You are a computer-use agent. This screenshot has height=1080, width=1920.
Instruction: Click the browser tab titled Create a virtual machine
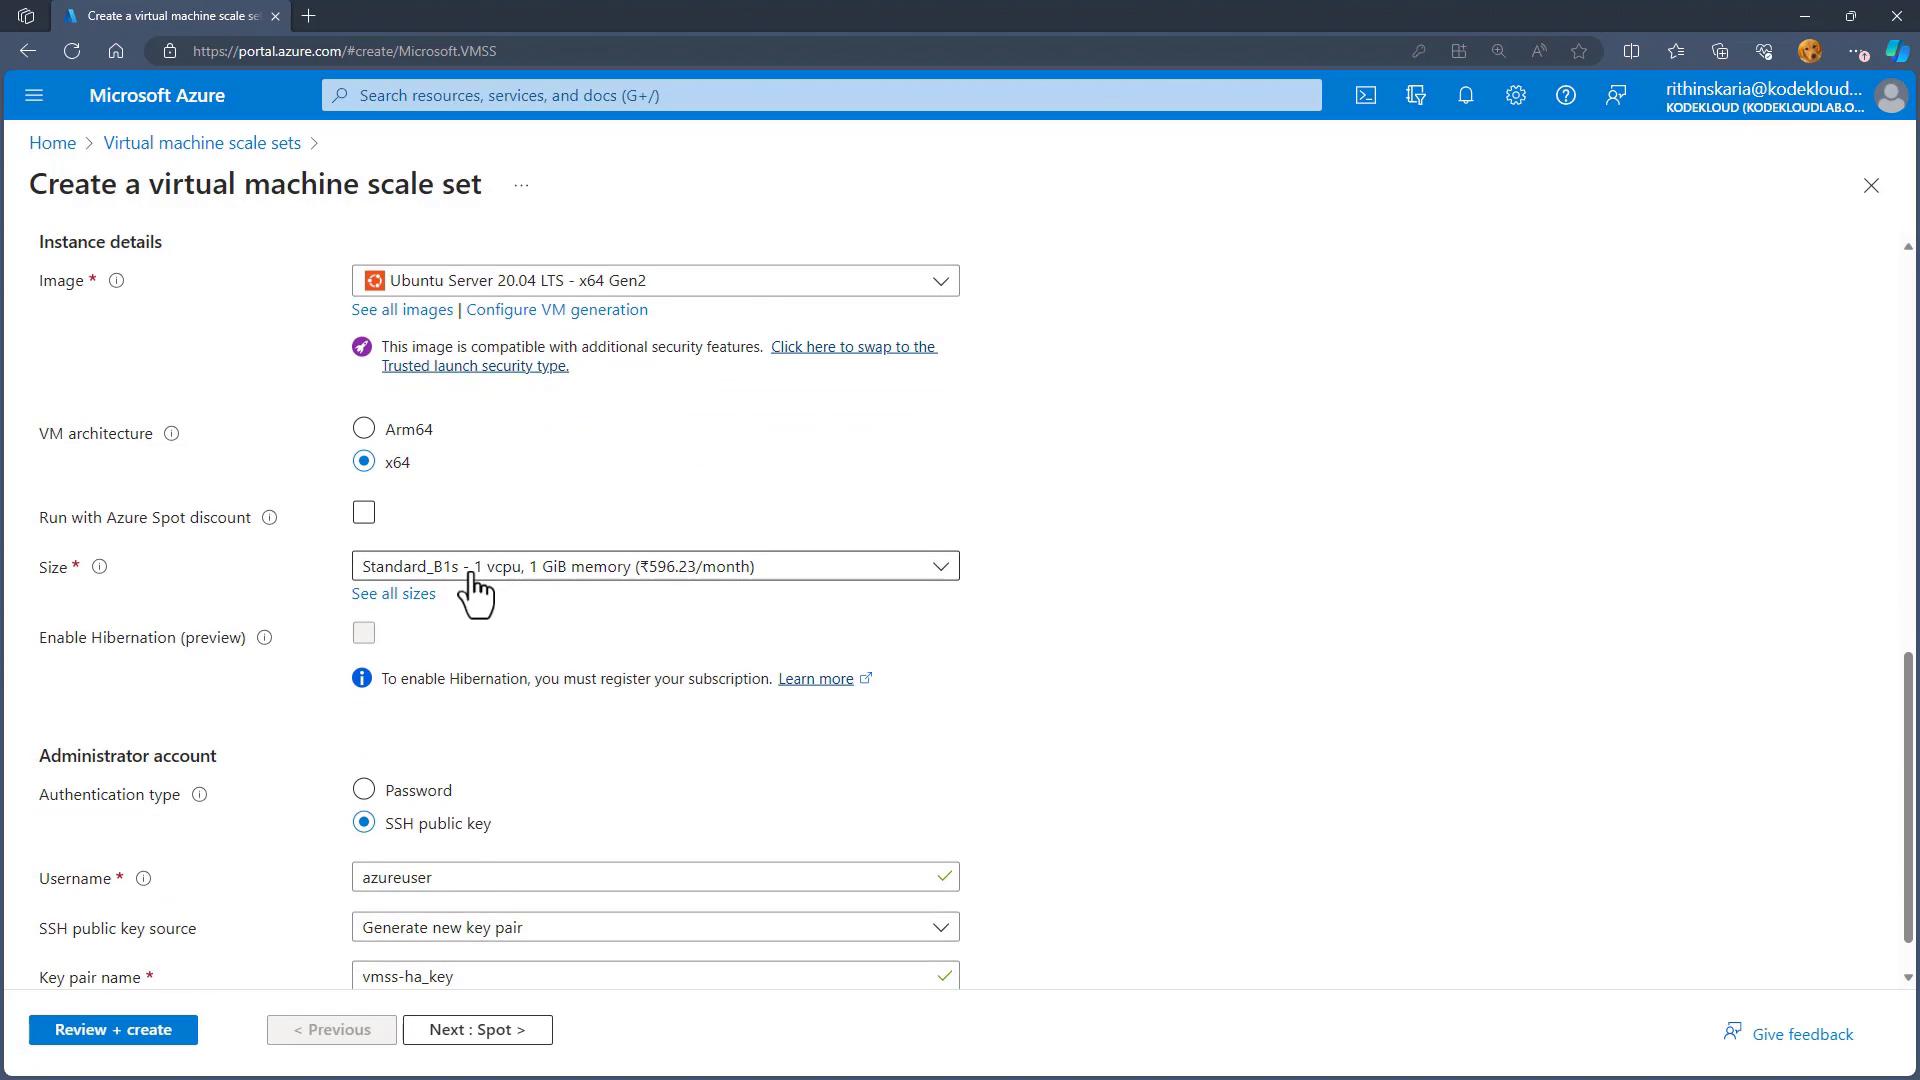pos(170,16)
